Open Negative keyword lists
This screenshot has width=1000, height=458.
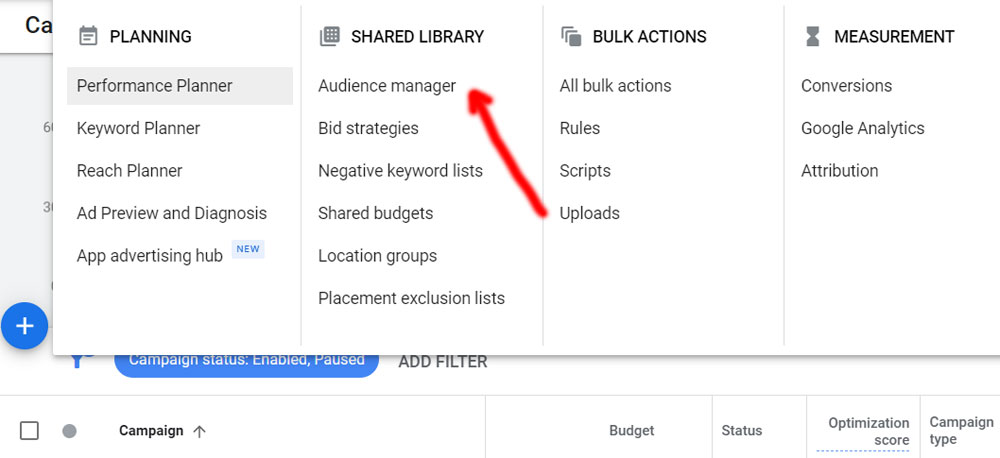tap(401, 171)
